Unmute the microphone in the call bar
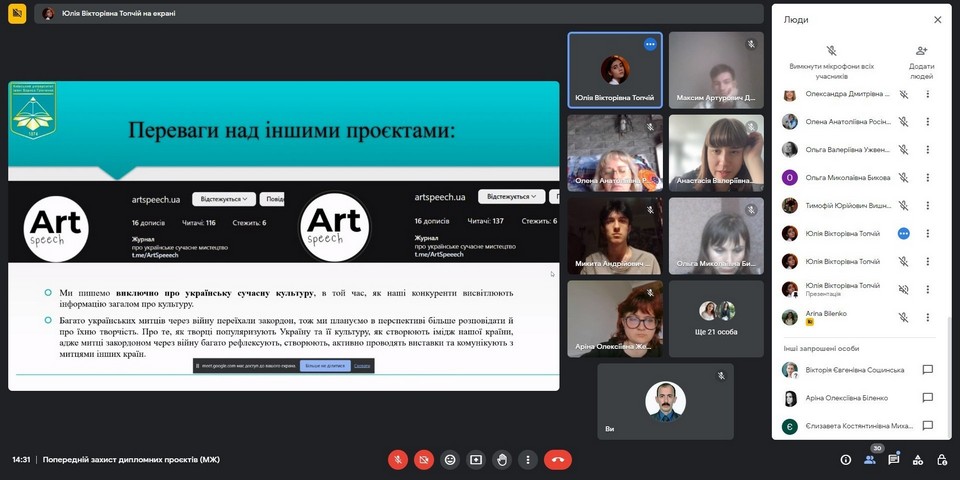Image resolution: width=960 pixels, height=480 pixels. [398, 460]
